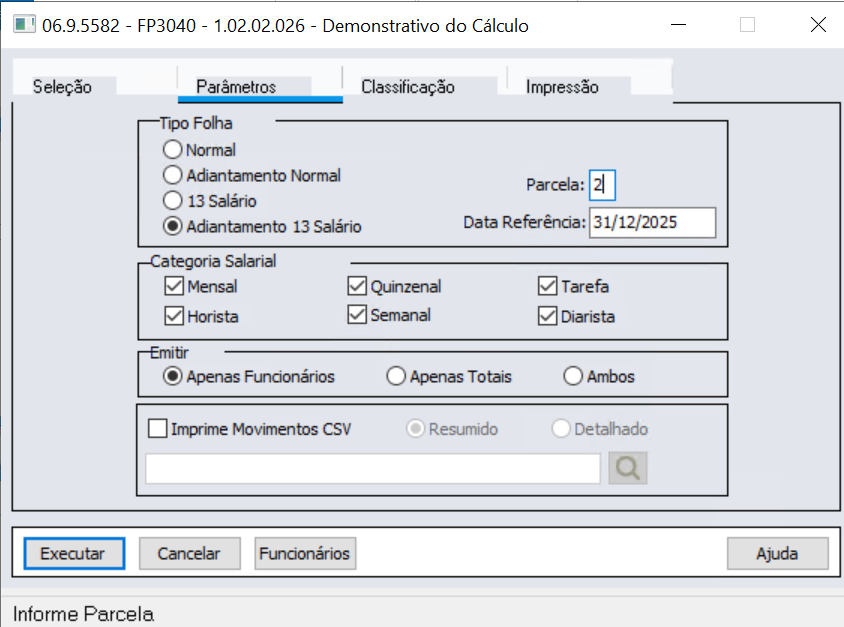Click the CSV file path text field
Image resolution: width=844 pixels, height=627 pixels.
(372, 468)
